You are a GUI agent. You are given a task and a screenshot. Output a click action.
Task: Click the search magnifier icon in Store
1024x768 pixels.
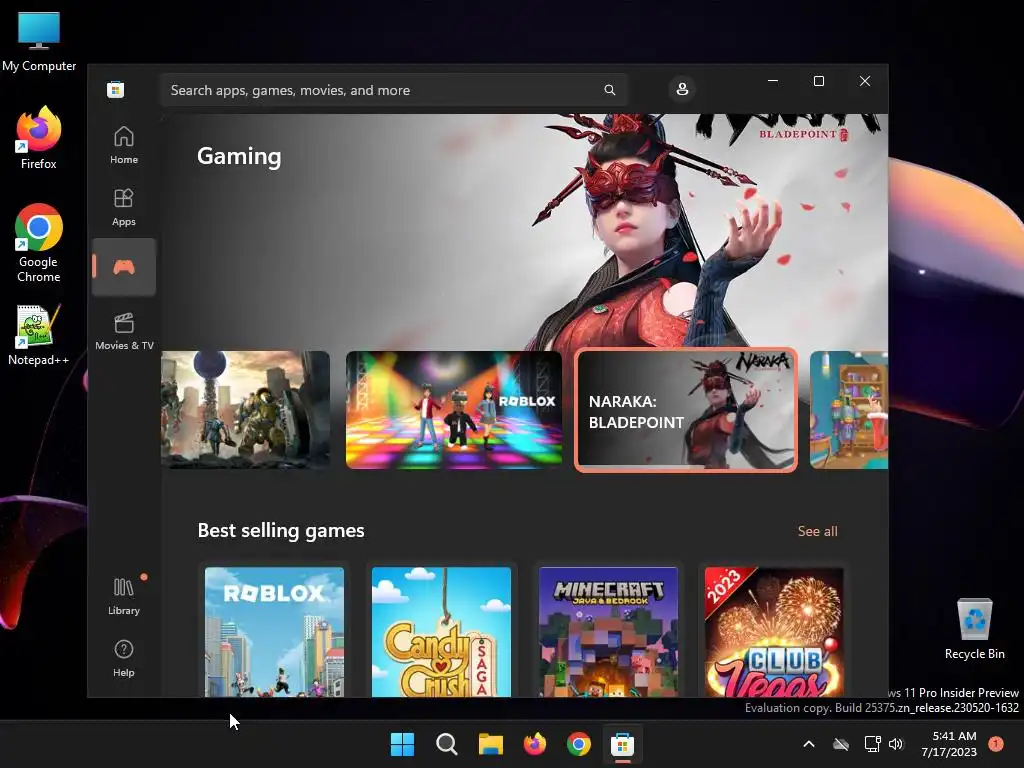click(x=609, y=90)
